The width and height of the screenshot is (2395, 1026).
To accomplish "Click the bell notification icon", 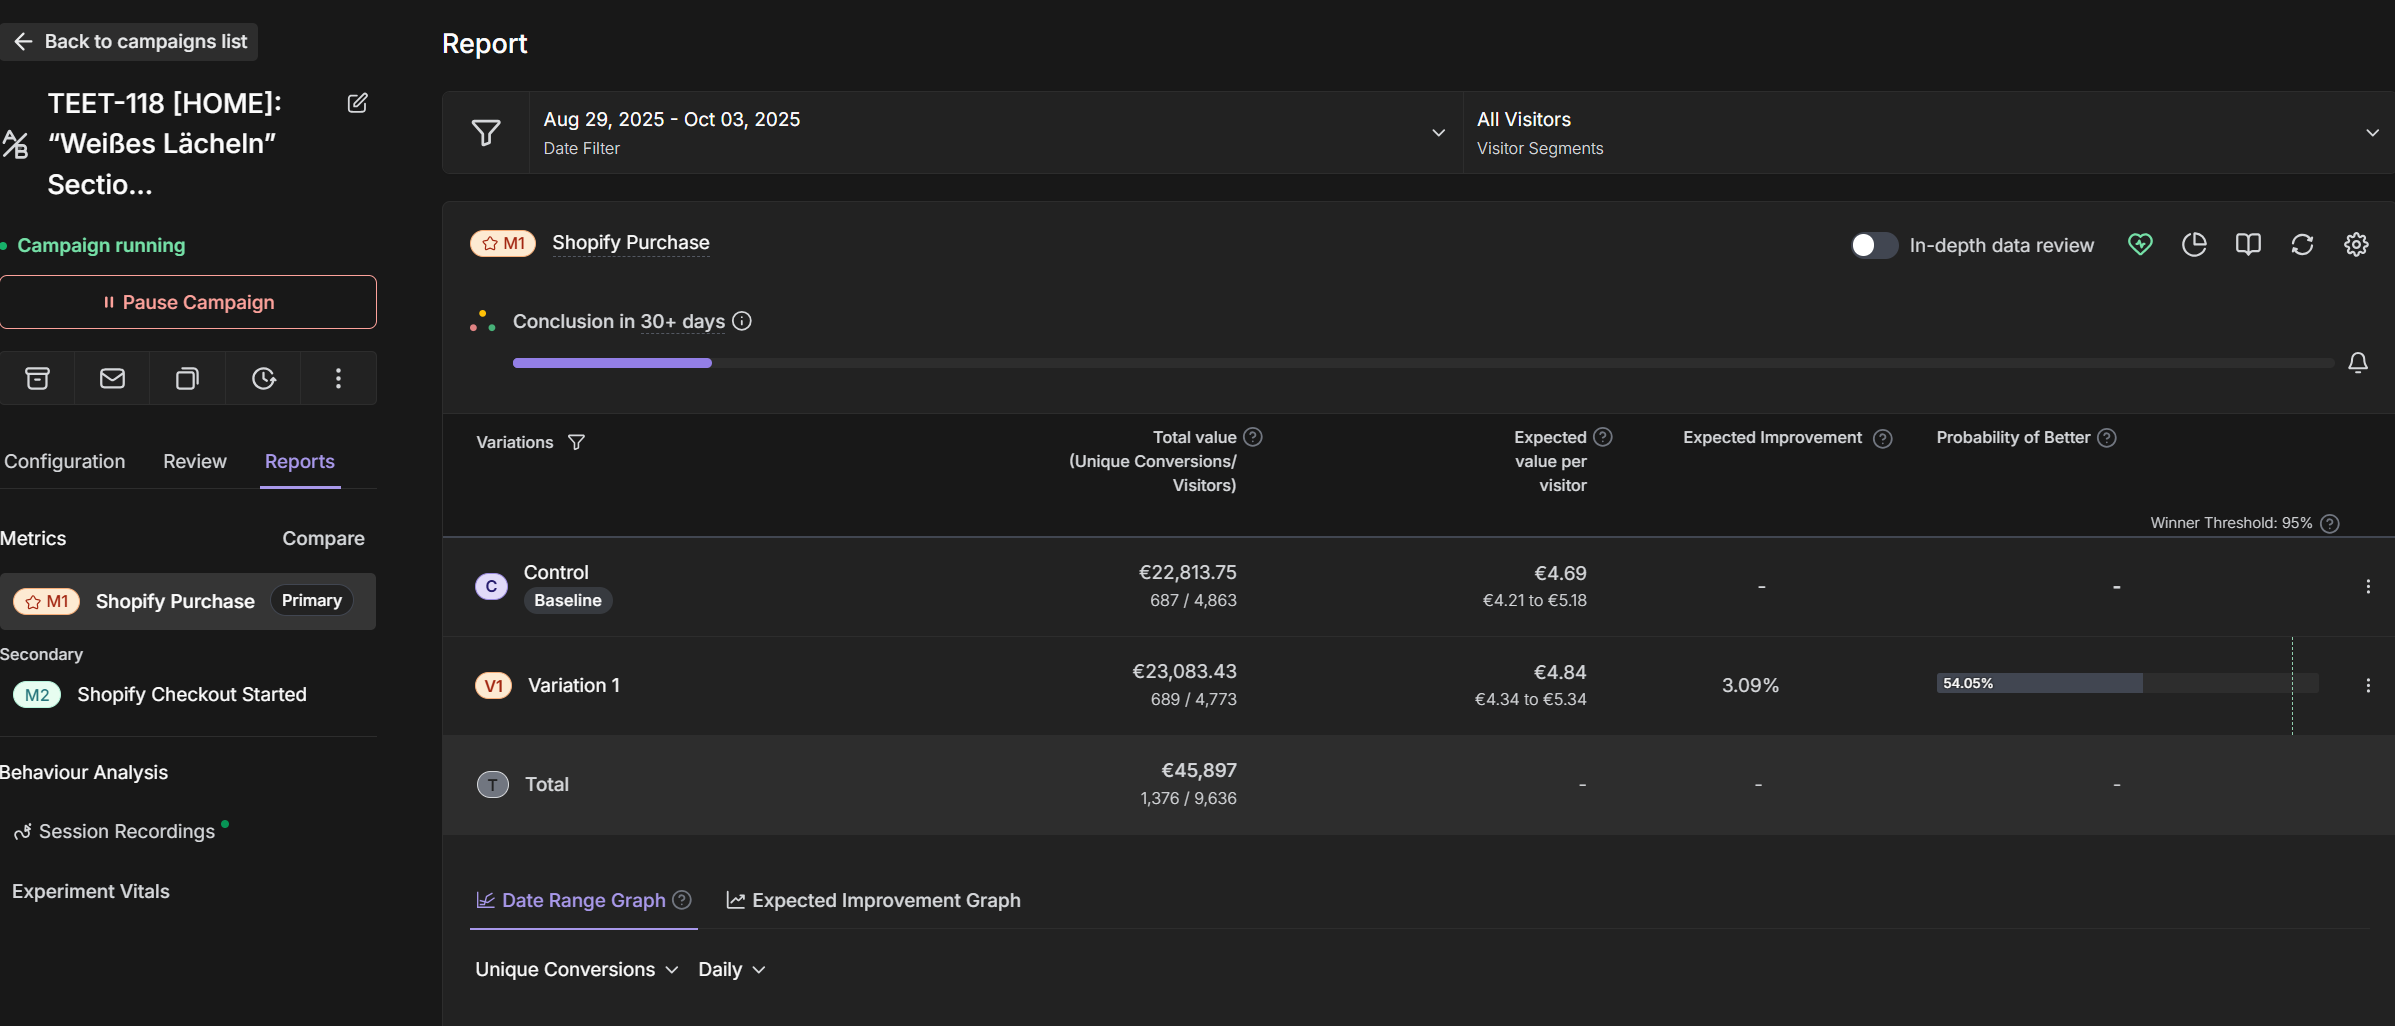I will (2359, 362).
